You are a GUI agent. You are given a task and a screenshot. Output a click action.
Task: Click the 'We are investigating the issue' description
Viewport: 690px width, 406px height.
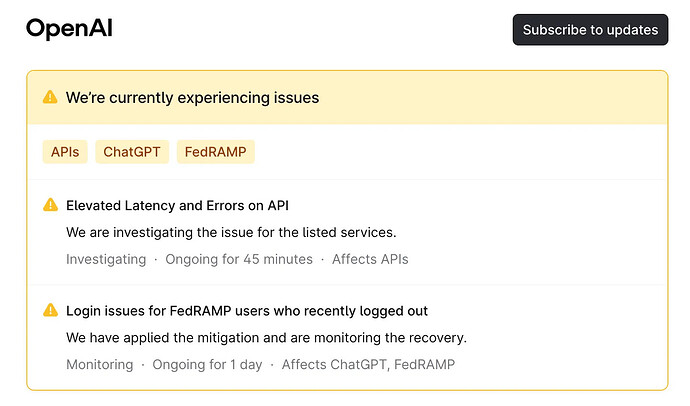[x=231, y=232]
